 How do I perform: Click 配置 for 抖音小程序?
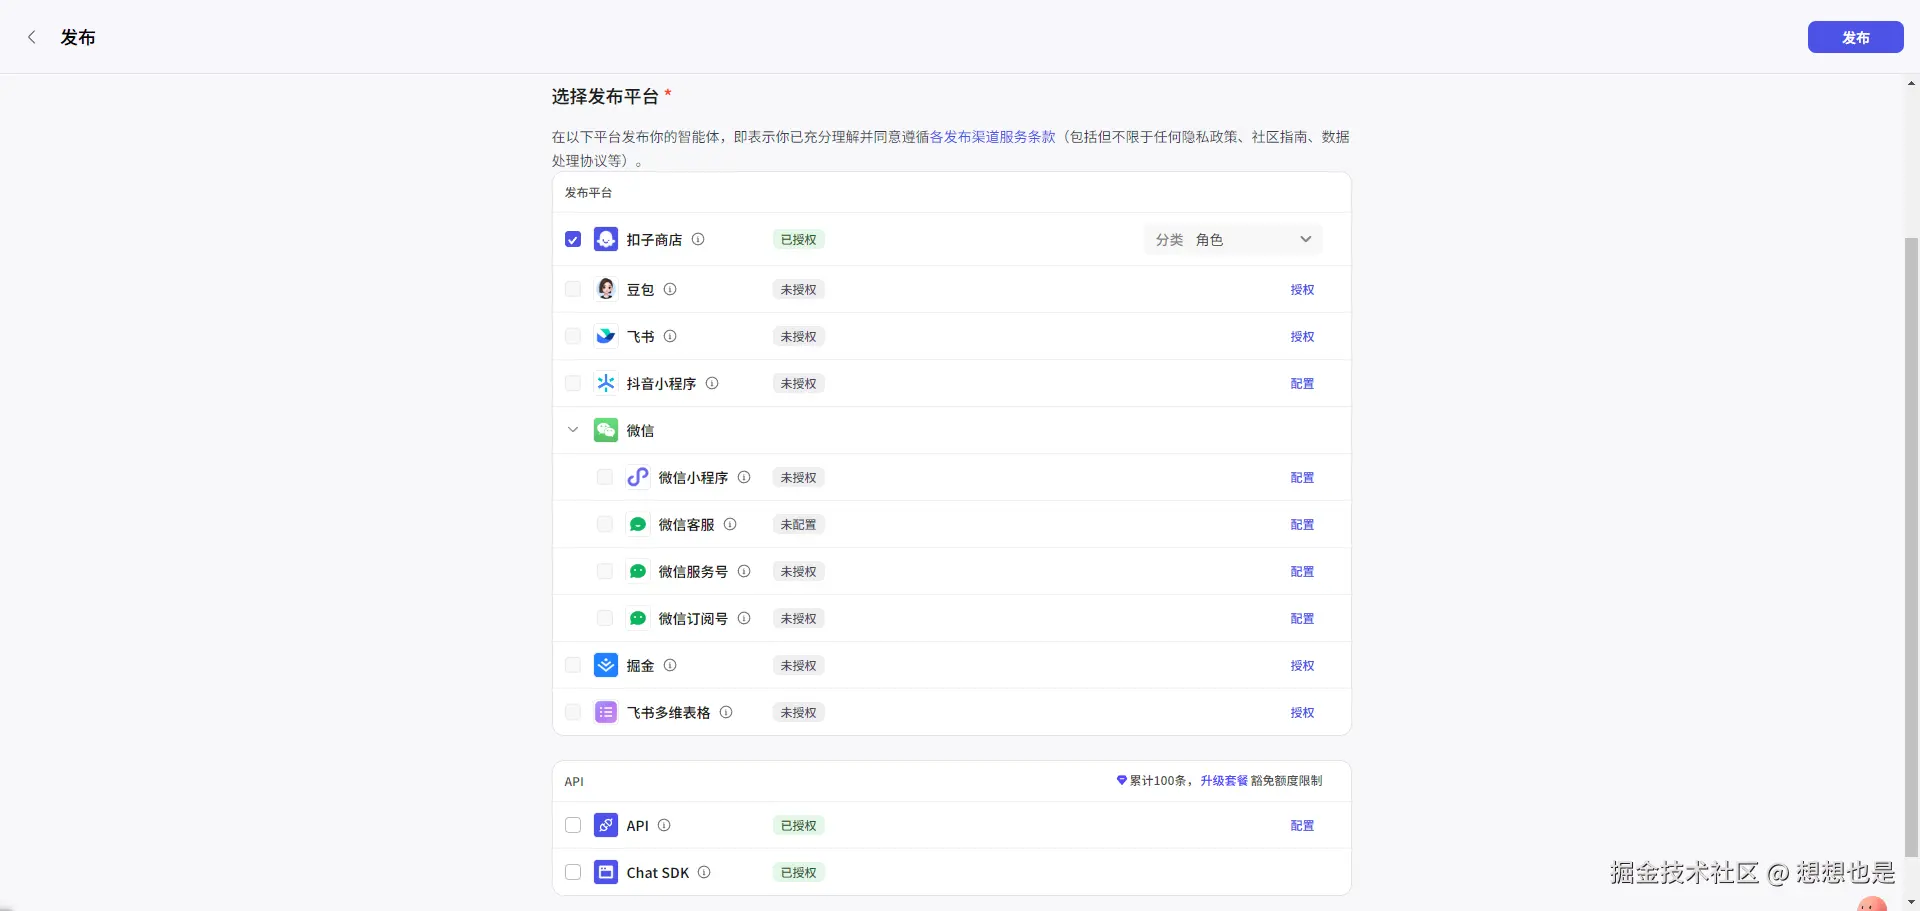coord(1302,383)
